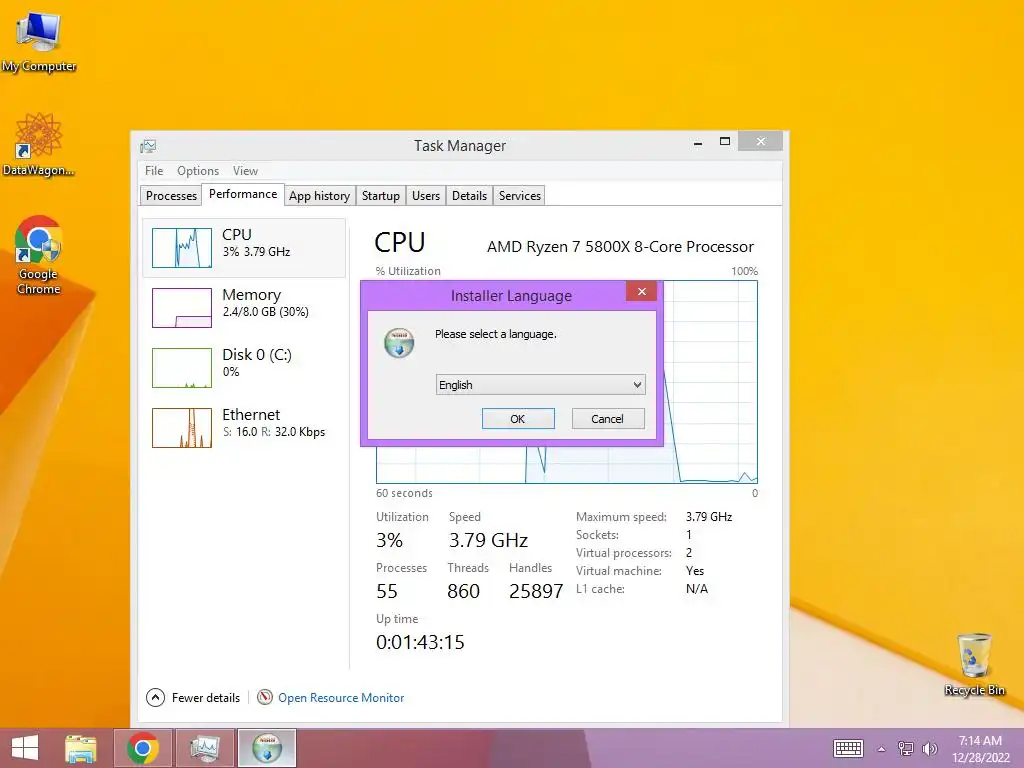
Task: Click the Resource Monitor gauge icon
Action: click(264, 697)
